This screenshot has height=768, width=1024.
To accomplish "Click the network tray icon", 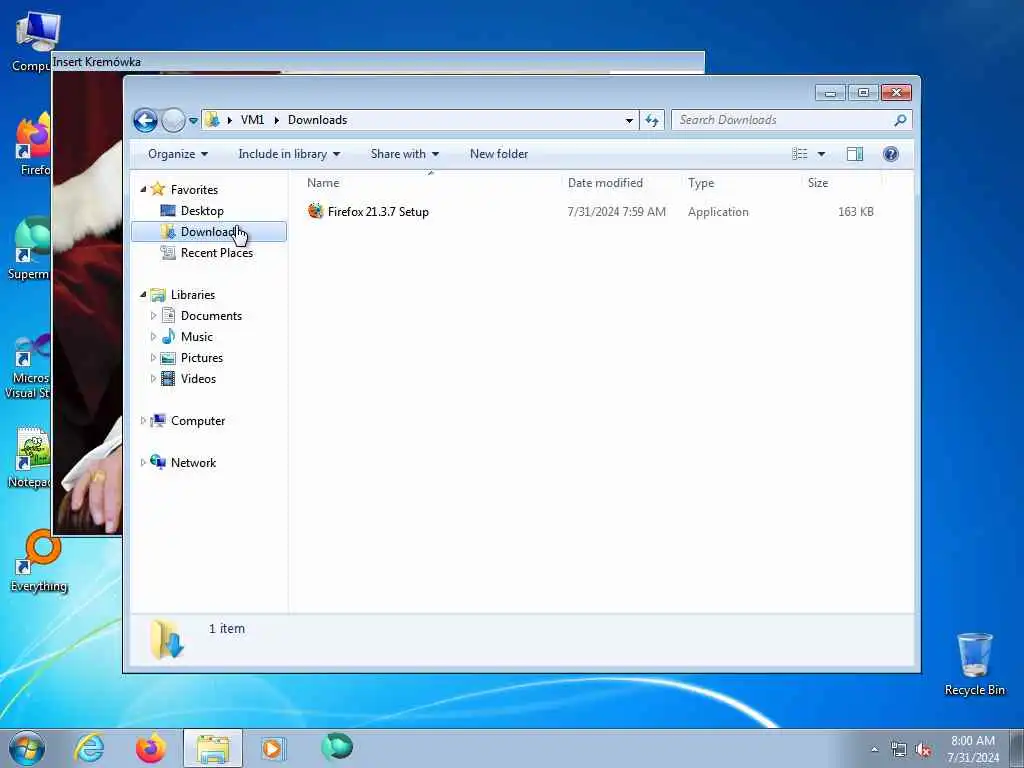I will click(899, 750).
